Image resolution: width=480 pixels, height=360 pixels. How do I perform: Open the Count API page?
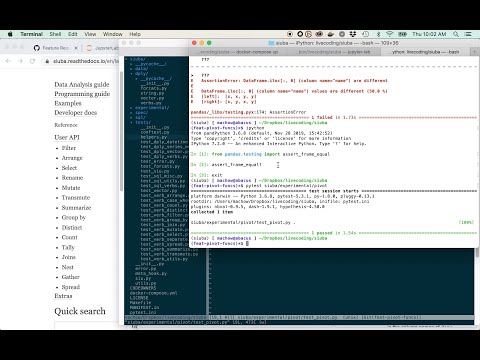click(x=69, y=237)
